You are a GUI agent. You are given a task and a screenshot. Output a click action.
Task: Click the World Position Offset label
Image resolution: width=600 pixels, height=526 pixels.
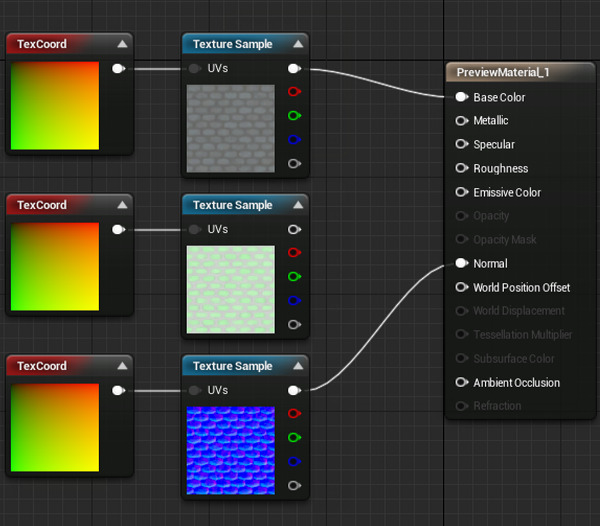(x=521, y=287)
